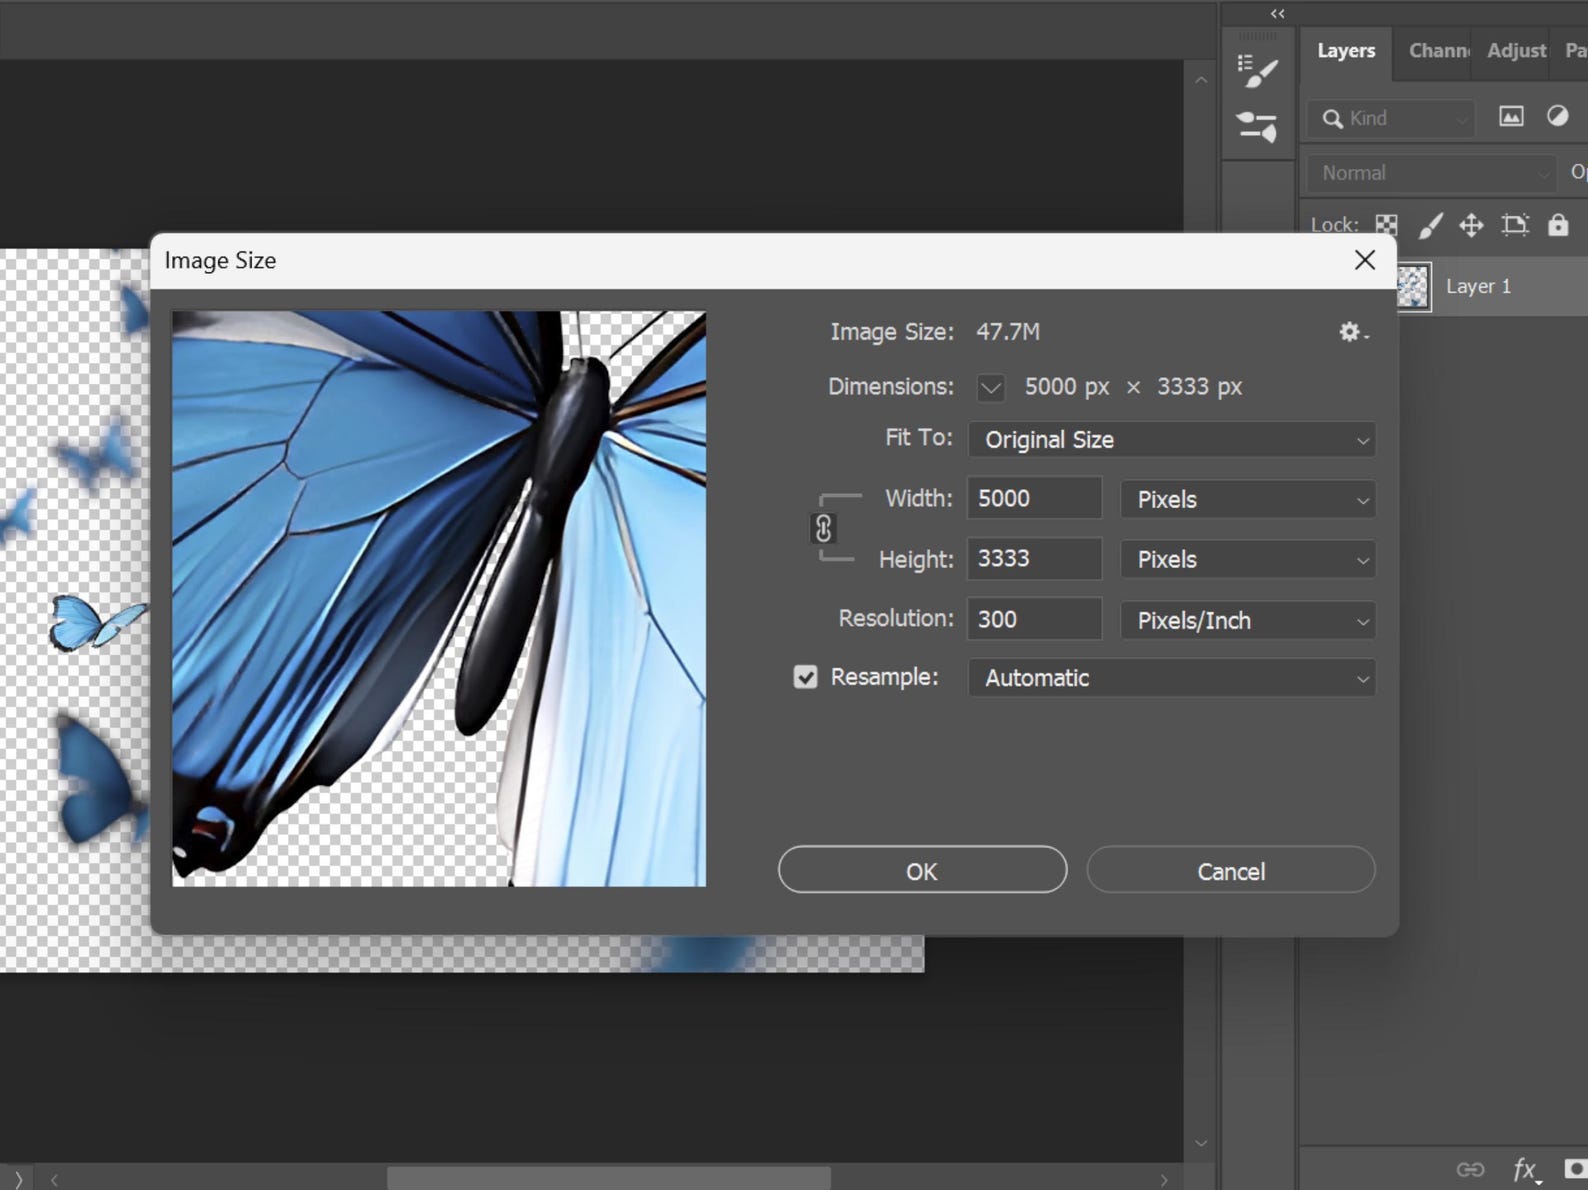This screenshot has height=1190, width=1588.
Task: Open the layer Kind filter dropdown
Action: coord(1392,119)
